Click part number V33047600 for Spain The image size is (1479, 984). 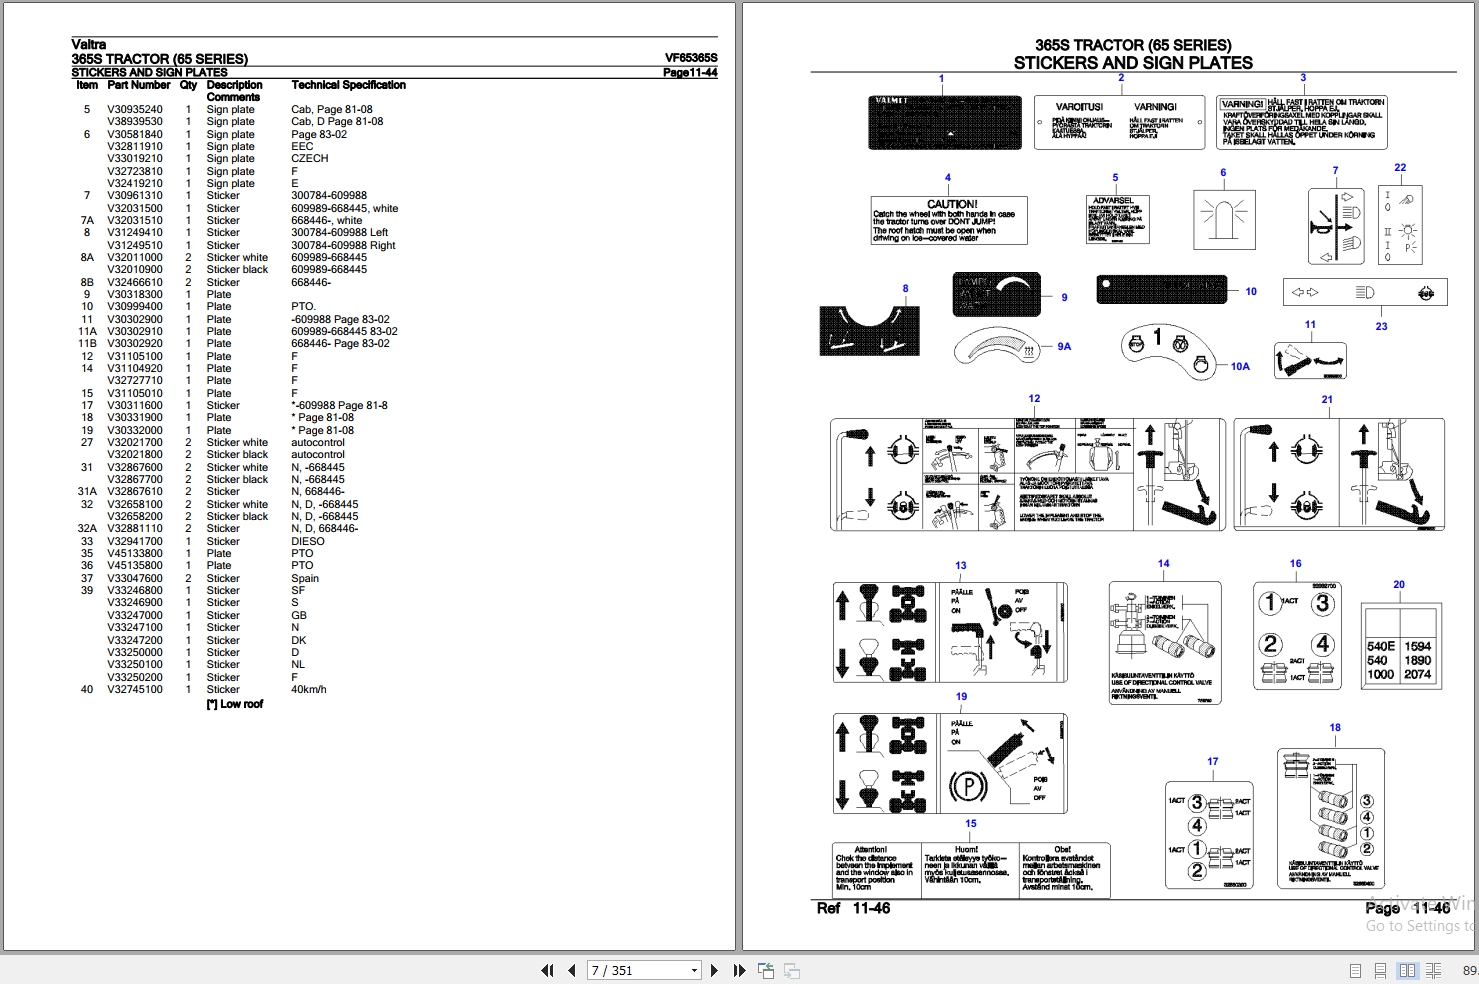[135, 578]
